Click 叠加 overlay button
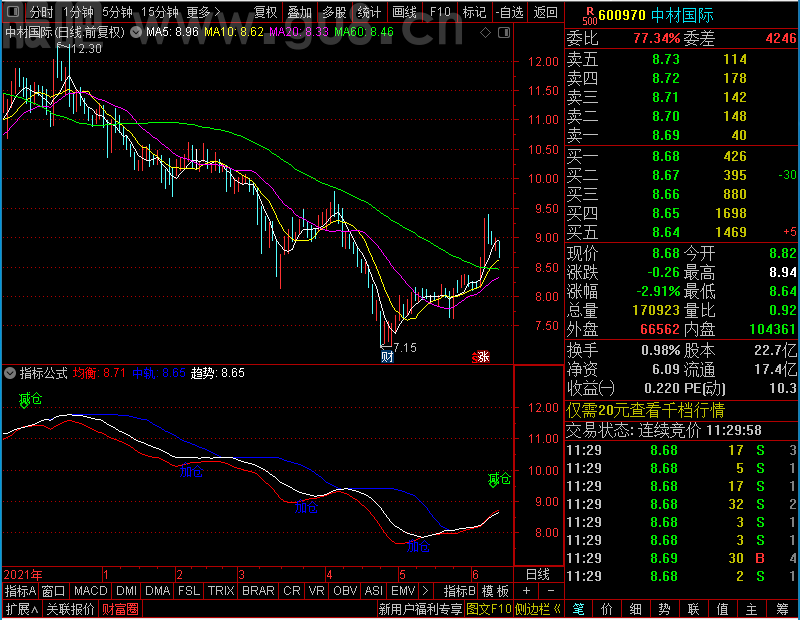This screenshot has height=620, width=800. pyautogui.click(x=299, y=12)
